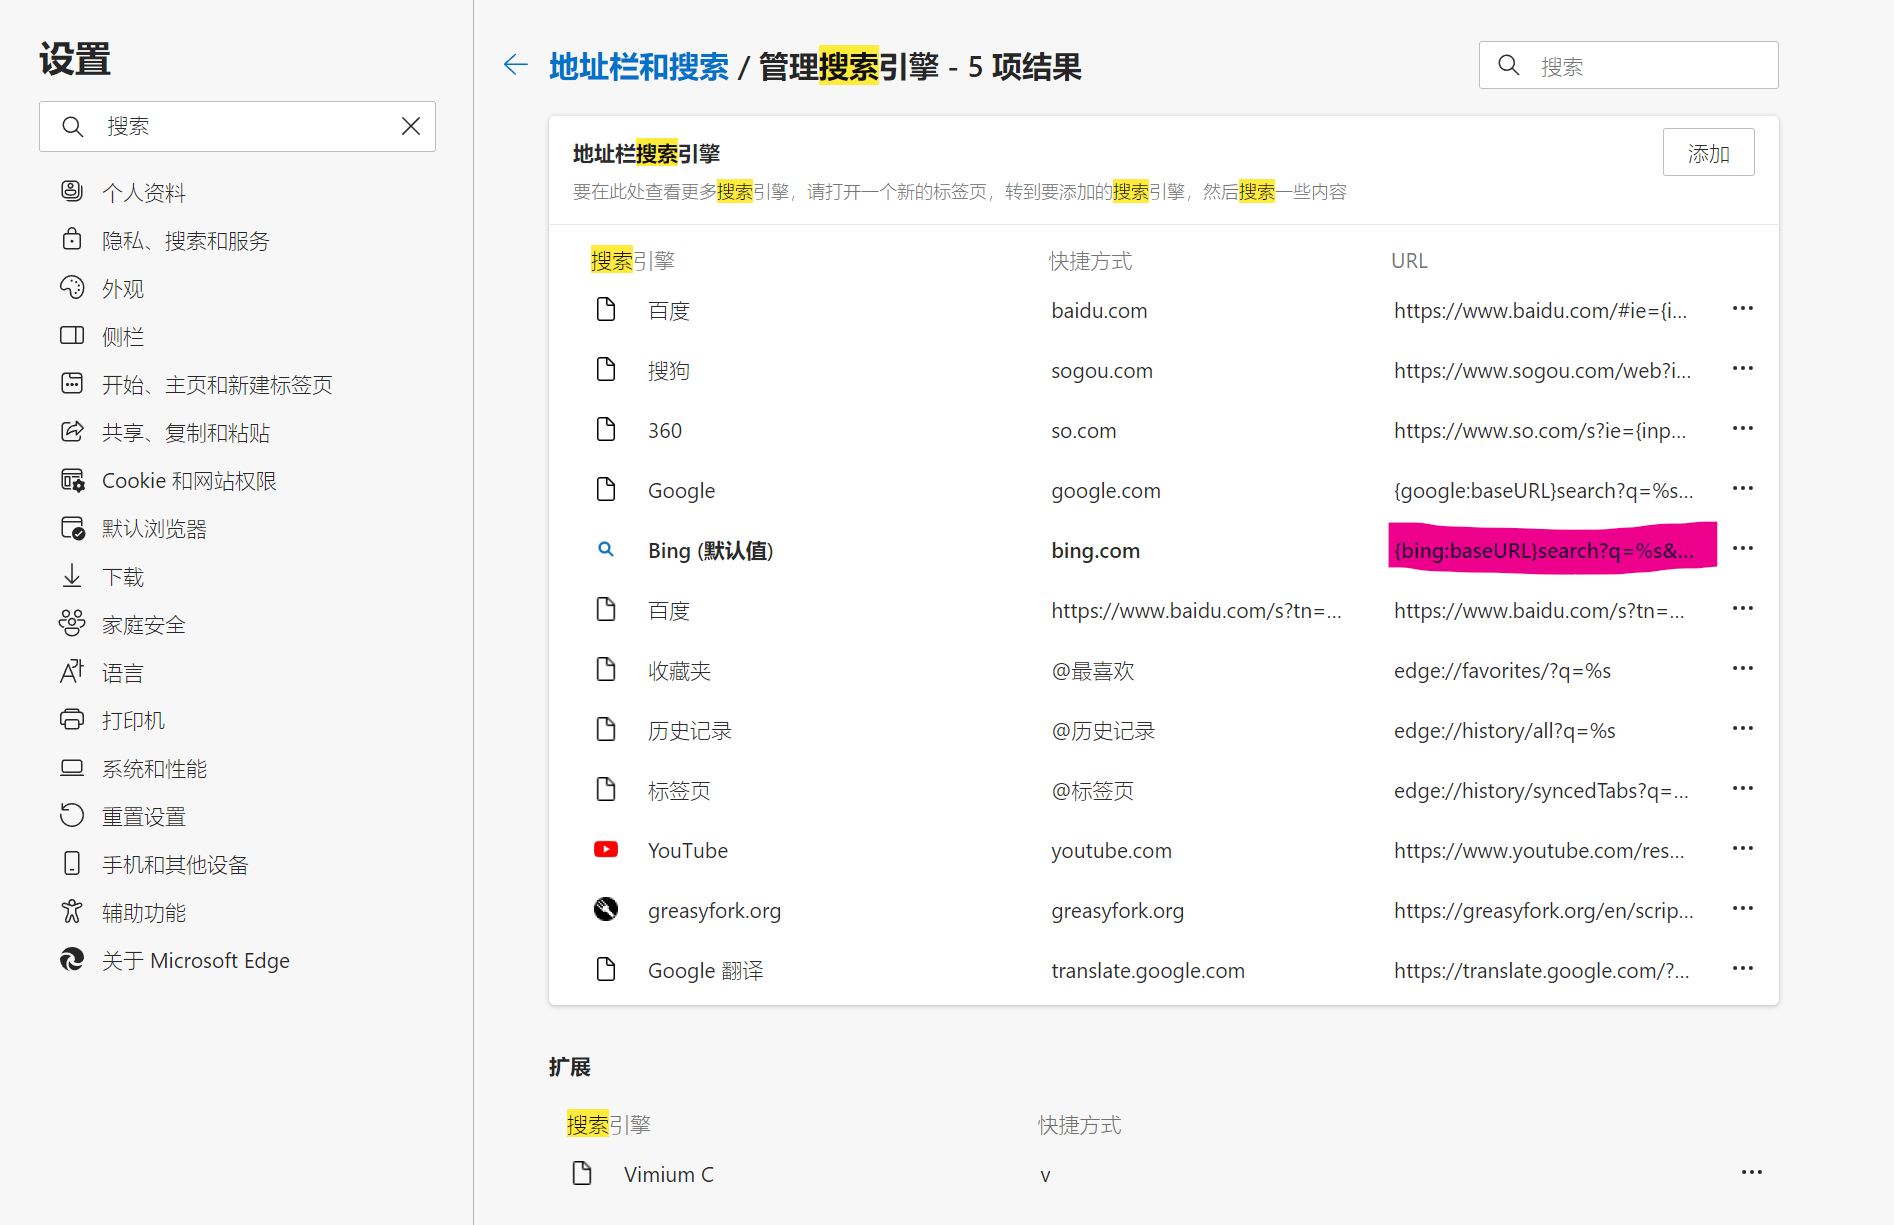
Task: Focus the top-right search engines search box
Action: coord(1628,66)
